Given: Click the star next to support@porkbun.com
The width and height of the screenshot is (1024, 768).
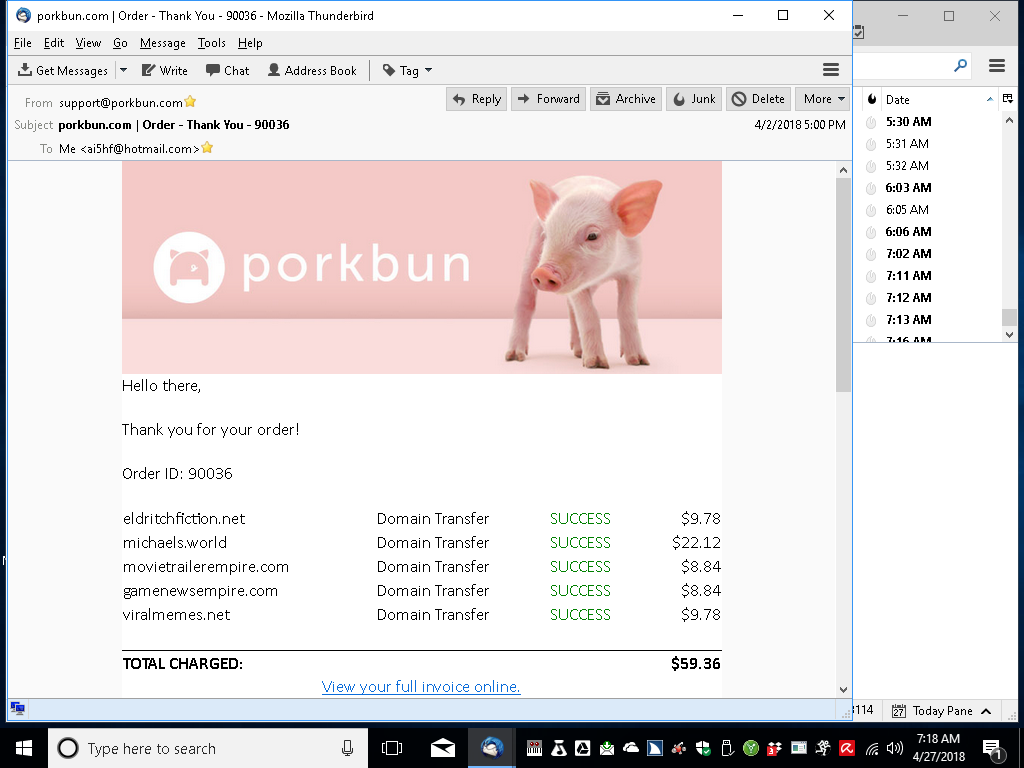Looking at the screenshot, I should click(x=190, y=101).
